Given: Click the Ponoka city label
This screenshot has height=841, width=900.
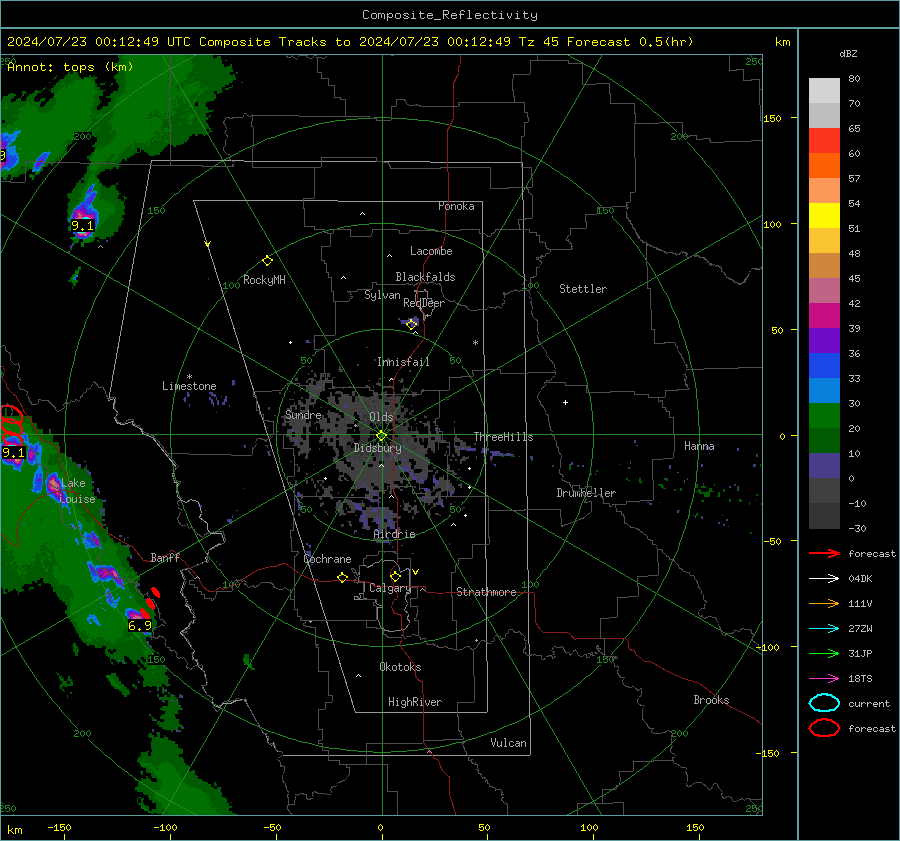Looking at the screenshot, I should coord(456,206).
